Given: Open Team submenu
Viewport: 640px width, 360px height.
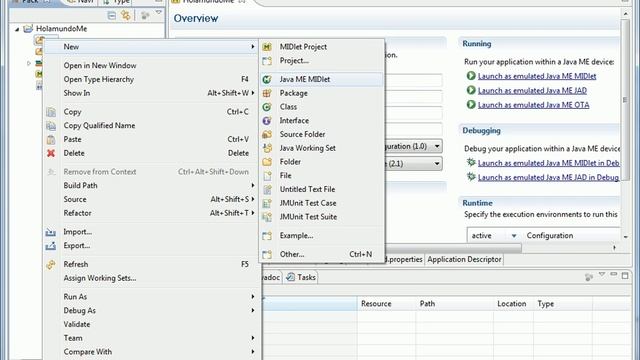Looking at the screenshot, I should click(253, 338).
